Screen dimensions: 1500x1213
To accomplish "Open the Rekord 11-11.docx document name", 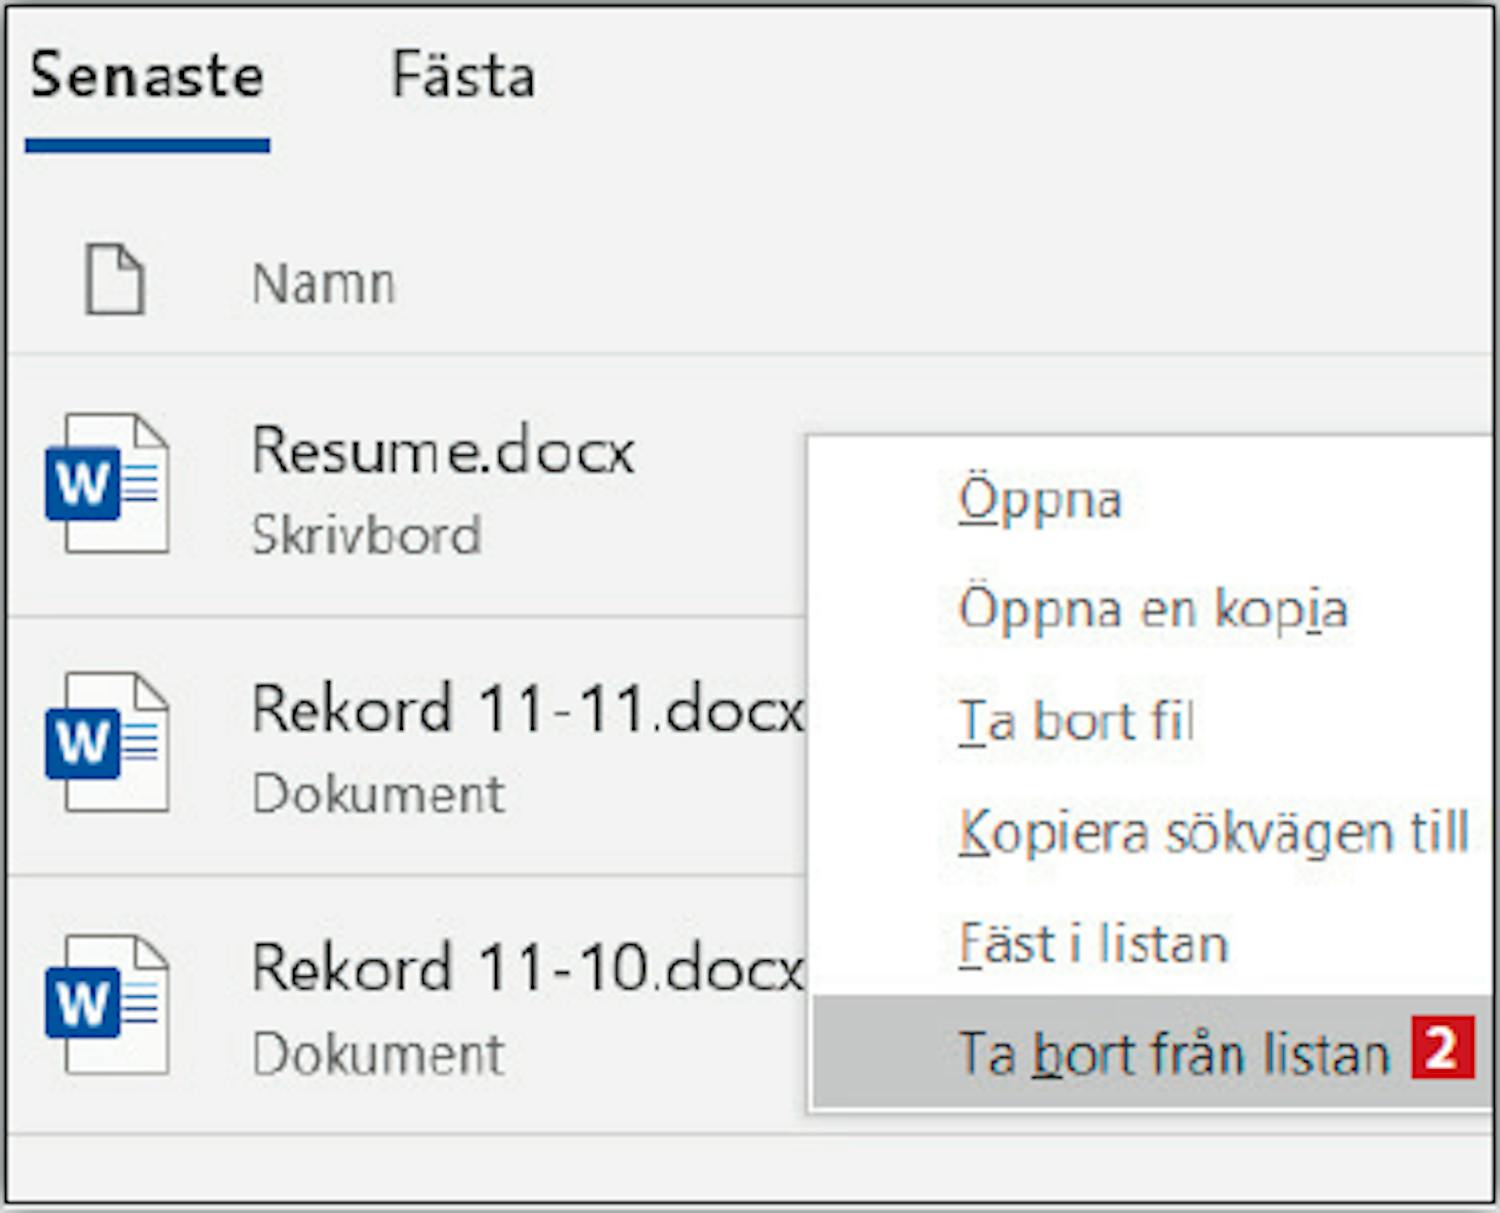I will 527,710.
